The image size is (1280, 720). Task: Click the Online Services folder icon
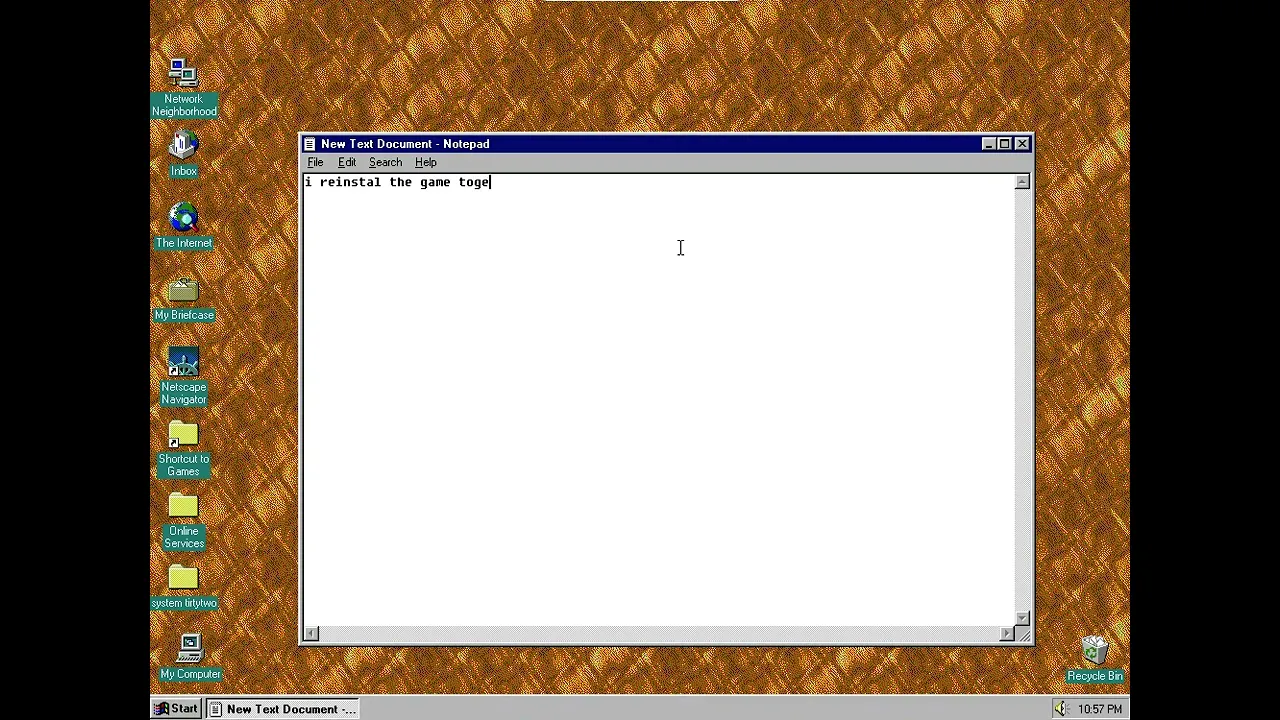pyautogui.click(x=183, y=507)
